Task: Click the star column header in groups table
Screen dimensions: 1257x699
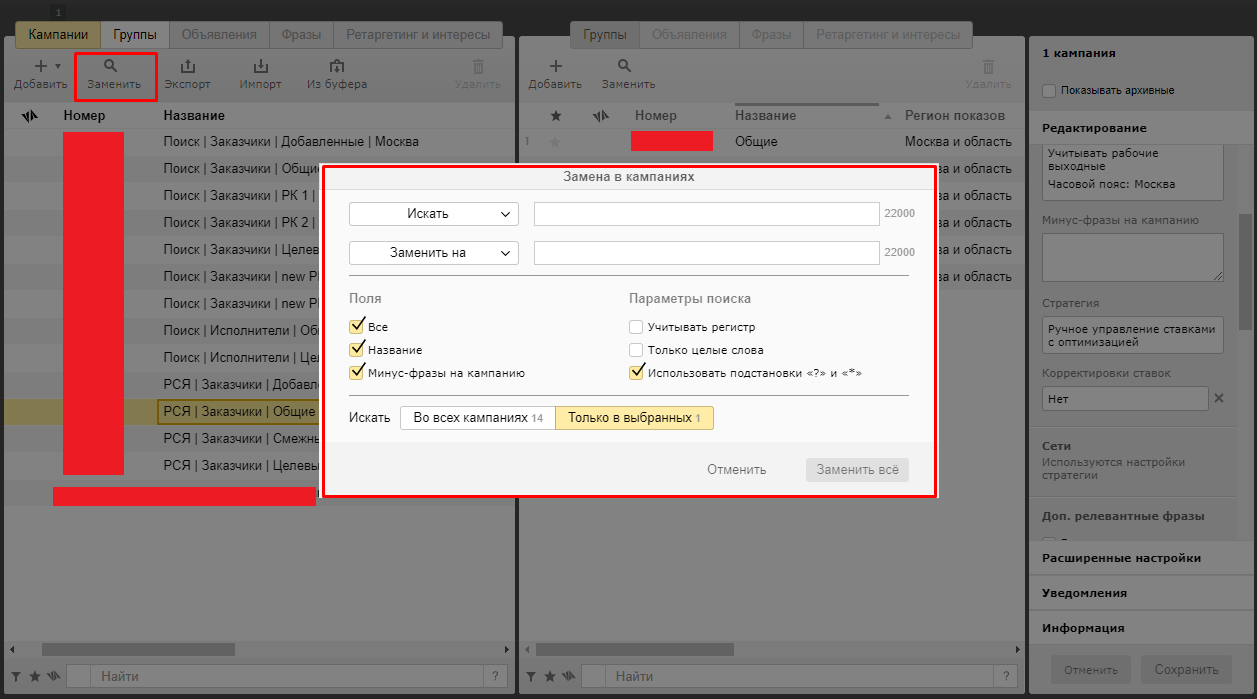Action: point(556,116)
